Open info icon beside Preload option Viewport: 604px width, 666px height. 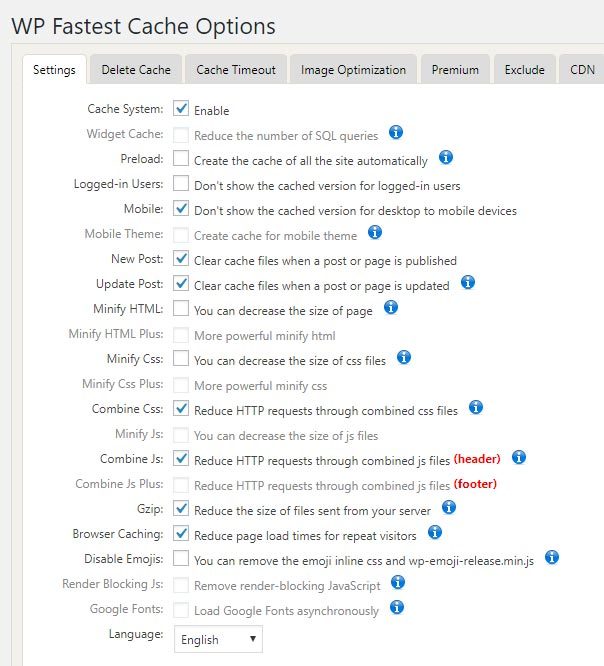point(446,158)
